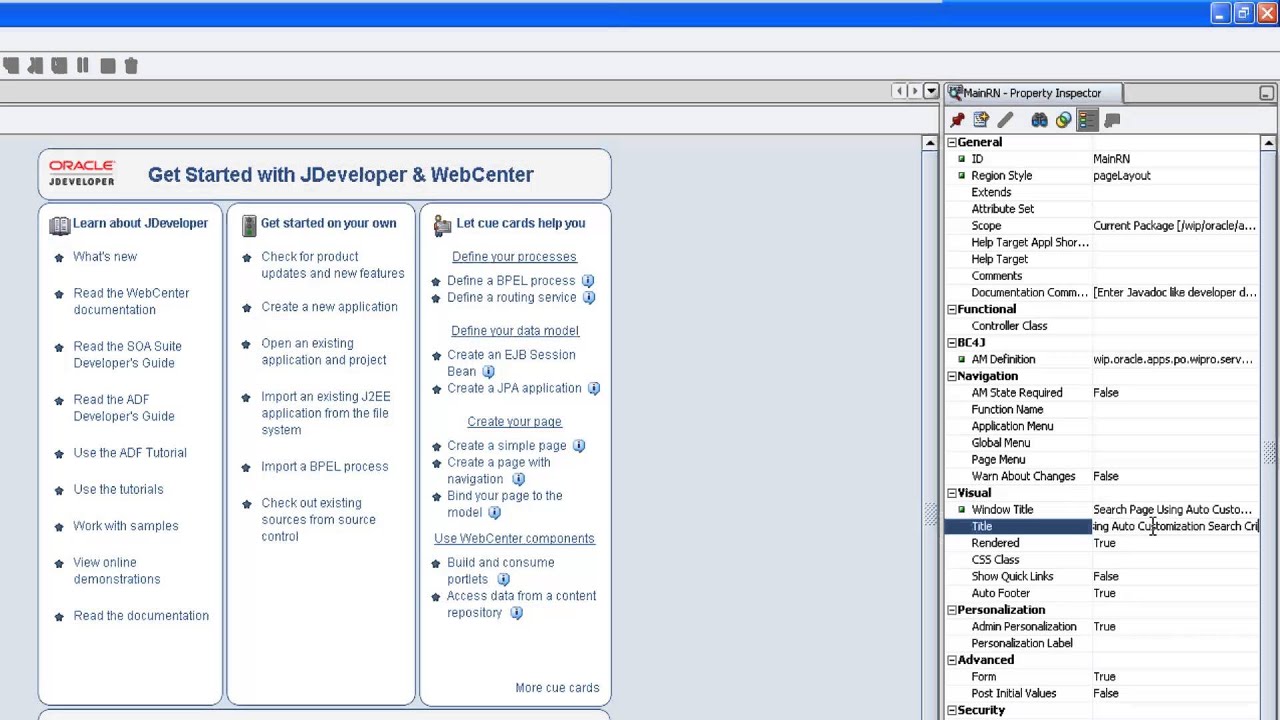Screen dimensions: 1280x720
Task: Click the Show Quick Links False value
Action: tap(1106, 577)
